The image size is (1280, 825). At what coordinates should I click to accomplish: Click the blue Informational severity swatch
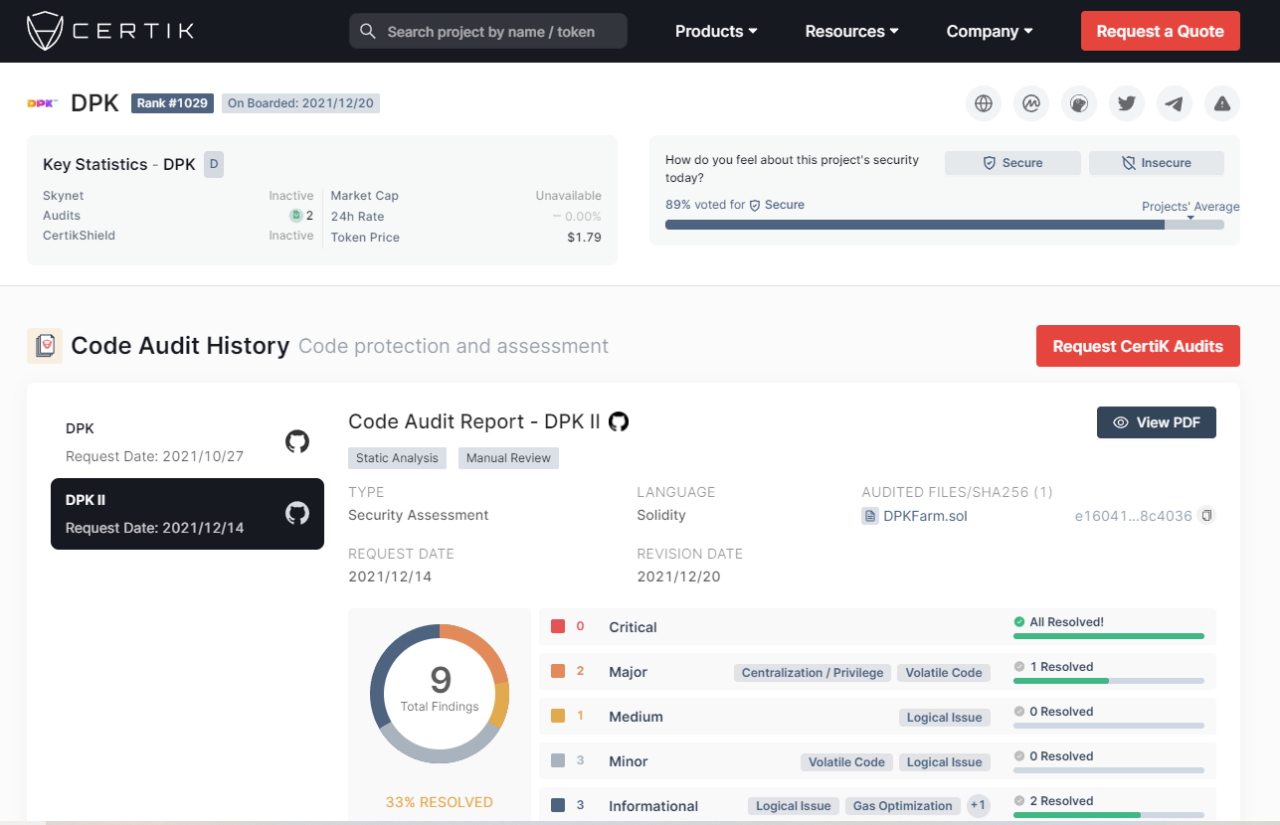tap(558, 805)
